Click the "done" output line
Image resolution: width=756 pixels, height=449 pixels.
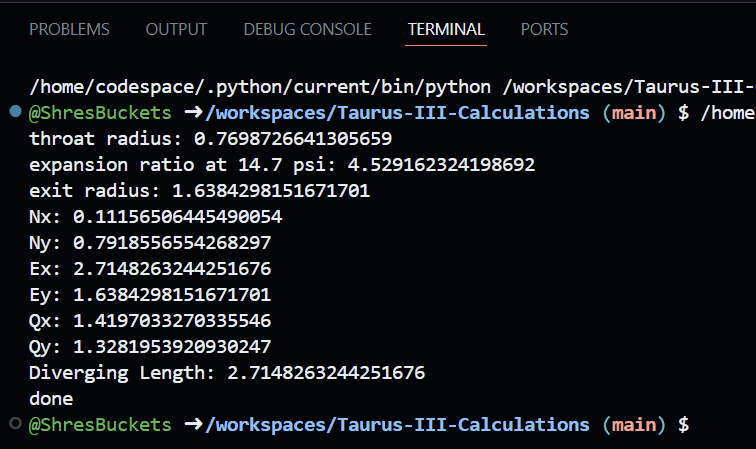coord(51,399)
